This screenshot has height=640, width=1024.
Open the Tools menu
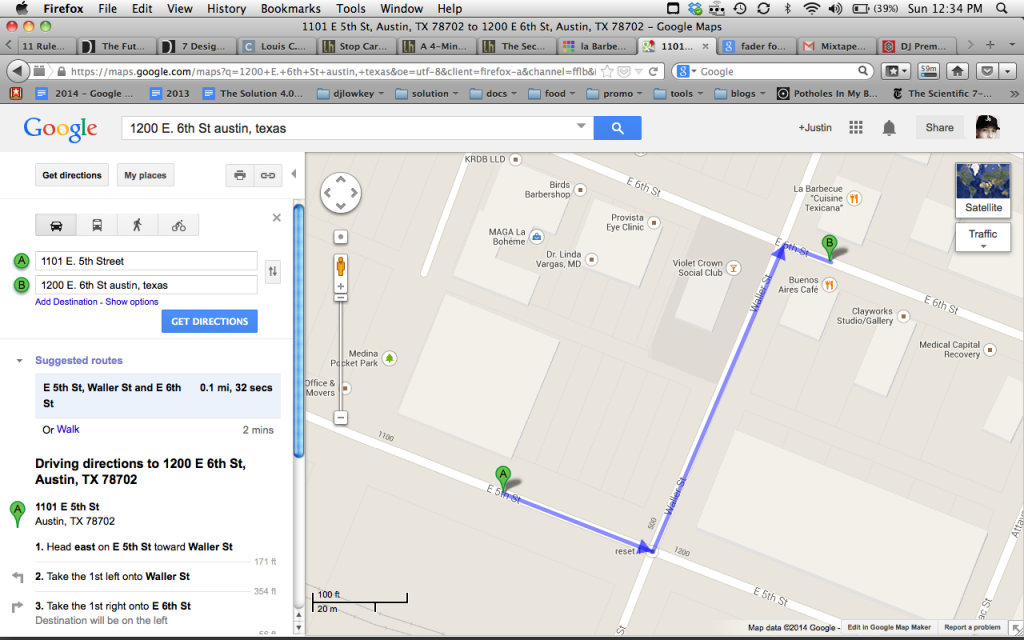coord(351,8)
